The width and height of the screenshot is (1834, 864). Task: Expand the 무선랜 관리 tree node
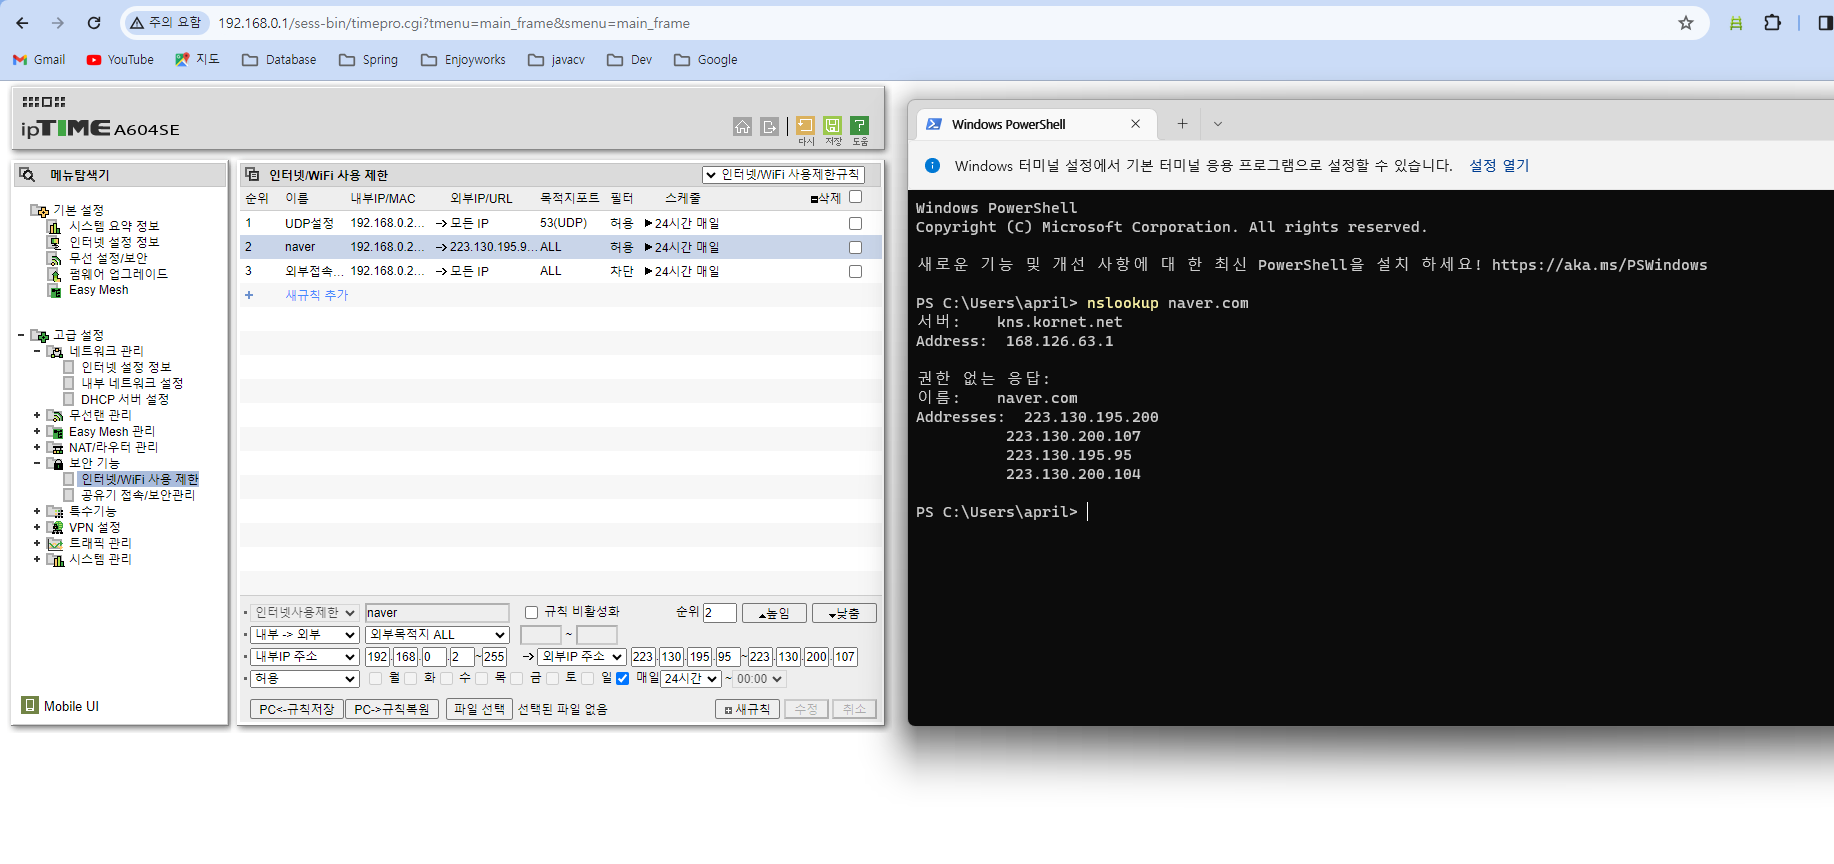pos(37,415)
